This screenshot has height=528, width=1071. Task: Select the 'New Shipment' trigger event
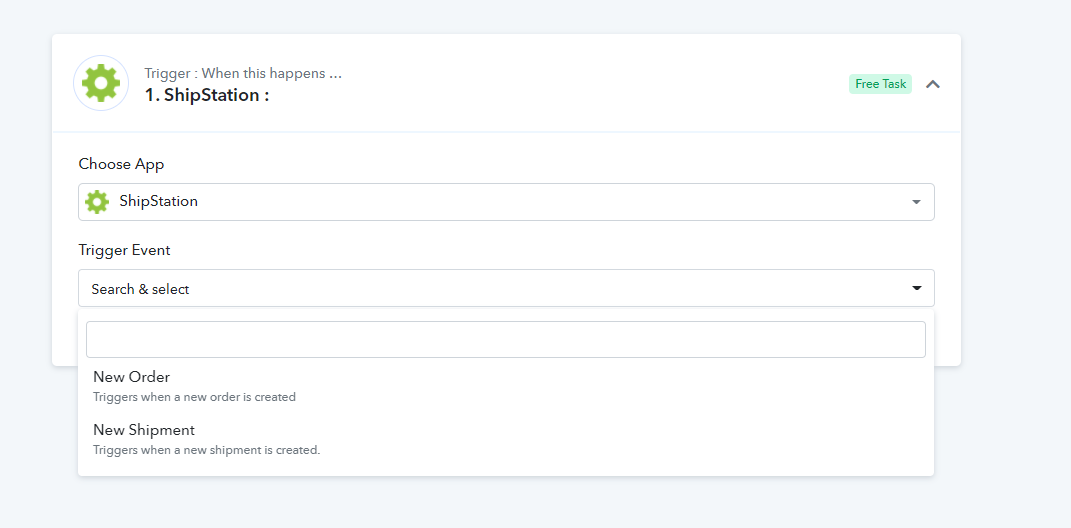point(505,440)
